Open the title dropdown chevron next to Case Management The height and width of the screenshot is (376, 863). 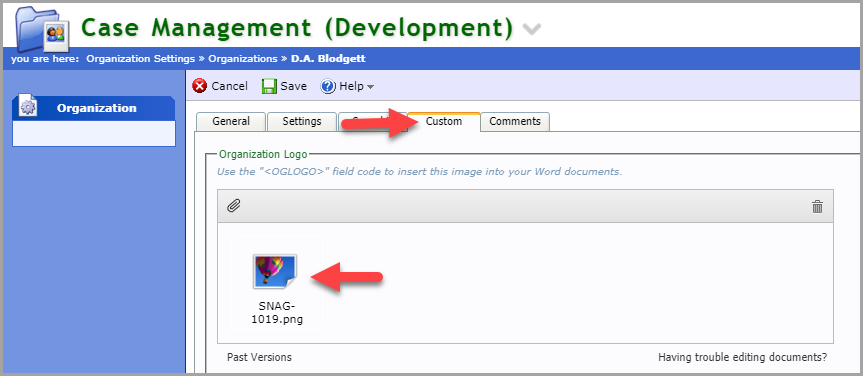532,29
